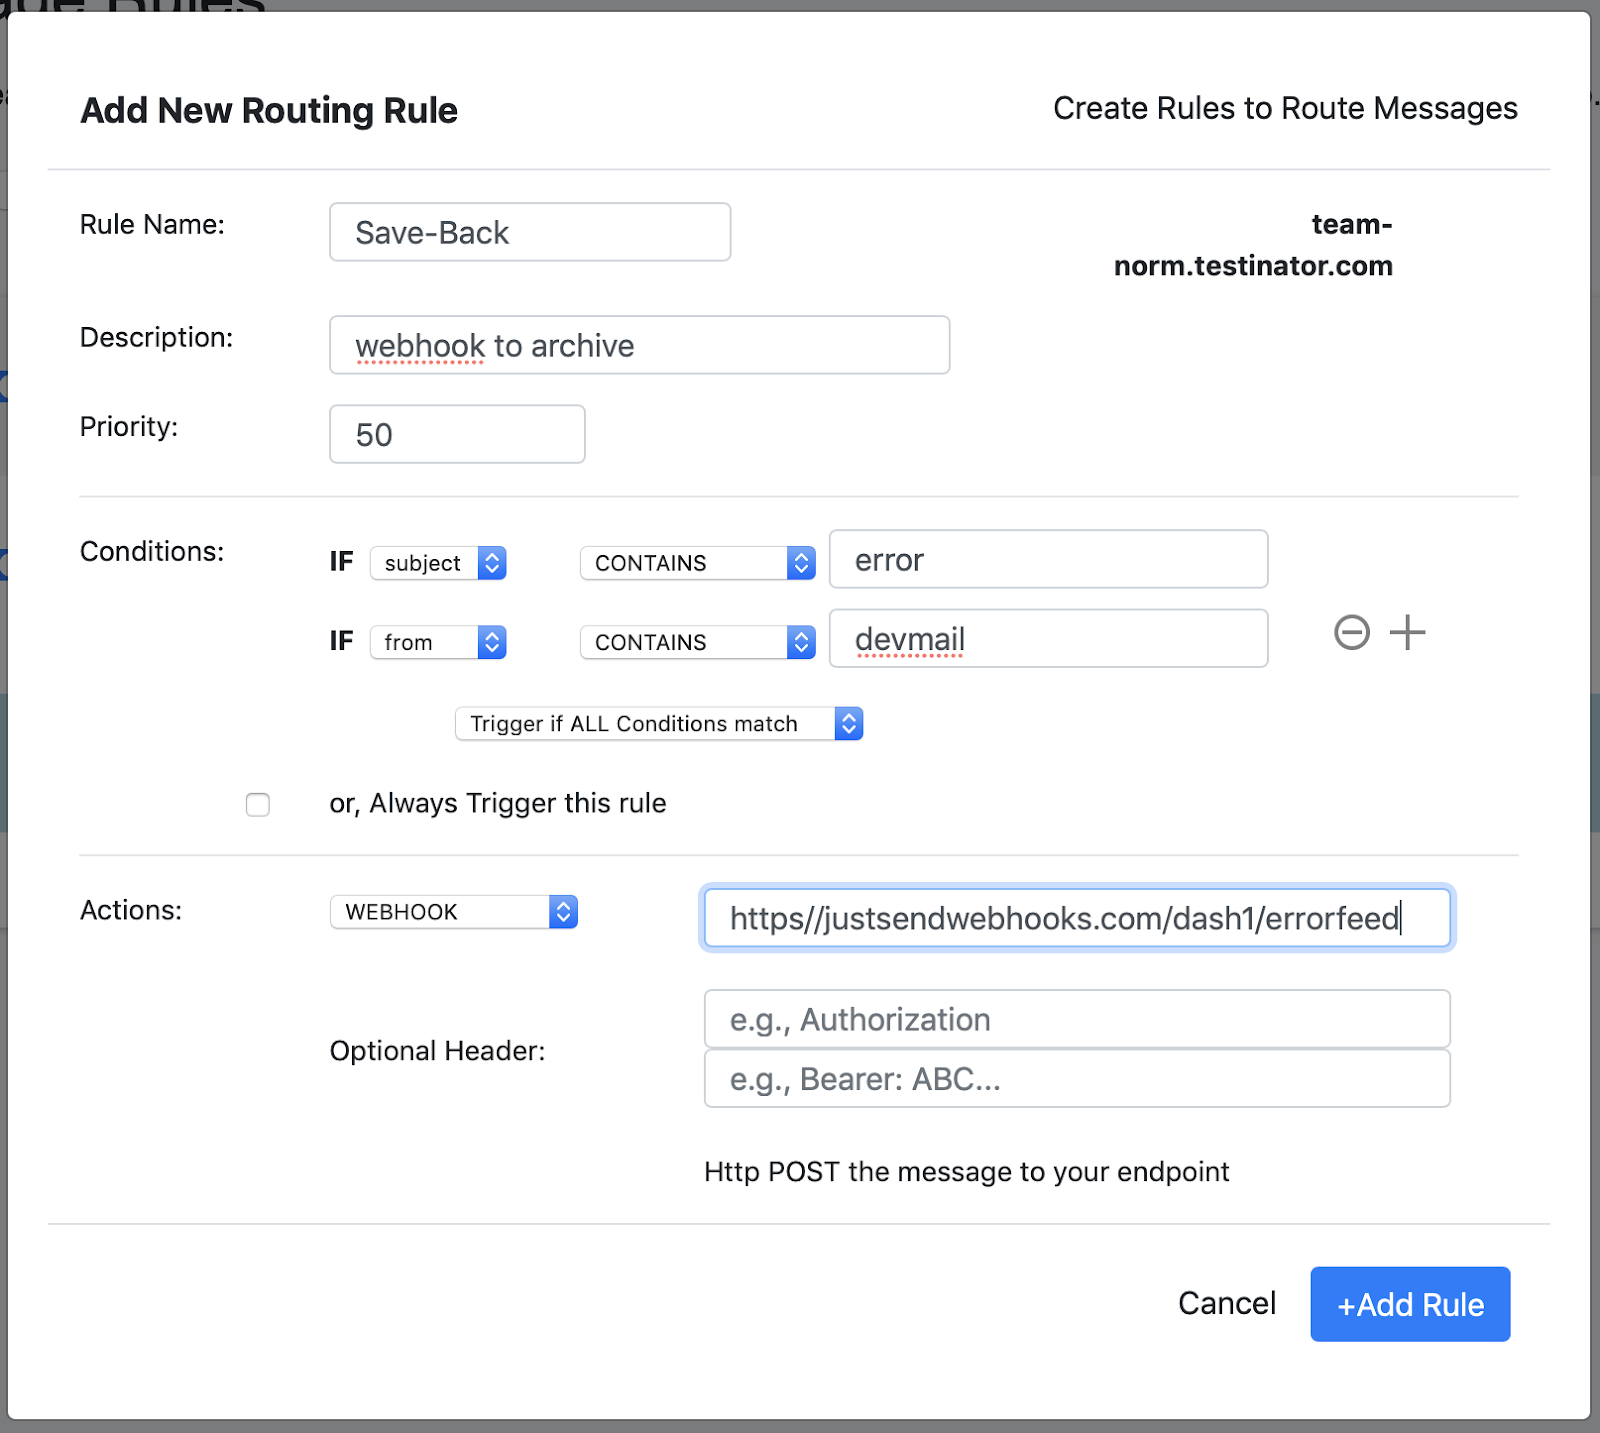Enable the Always Trigger this rule checkbox

258,805
